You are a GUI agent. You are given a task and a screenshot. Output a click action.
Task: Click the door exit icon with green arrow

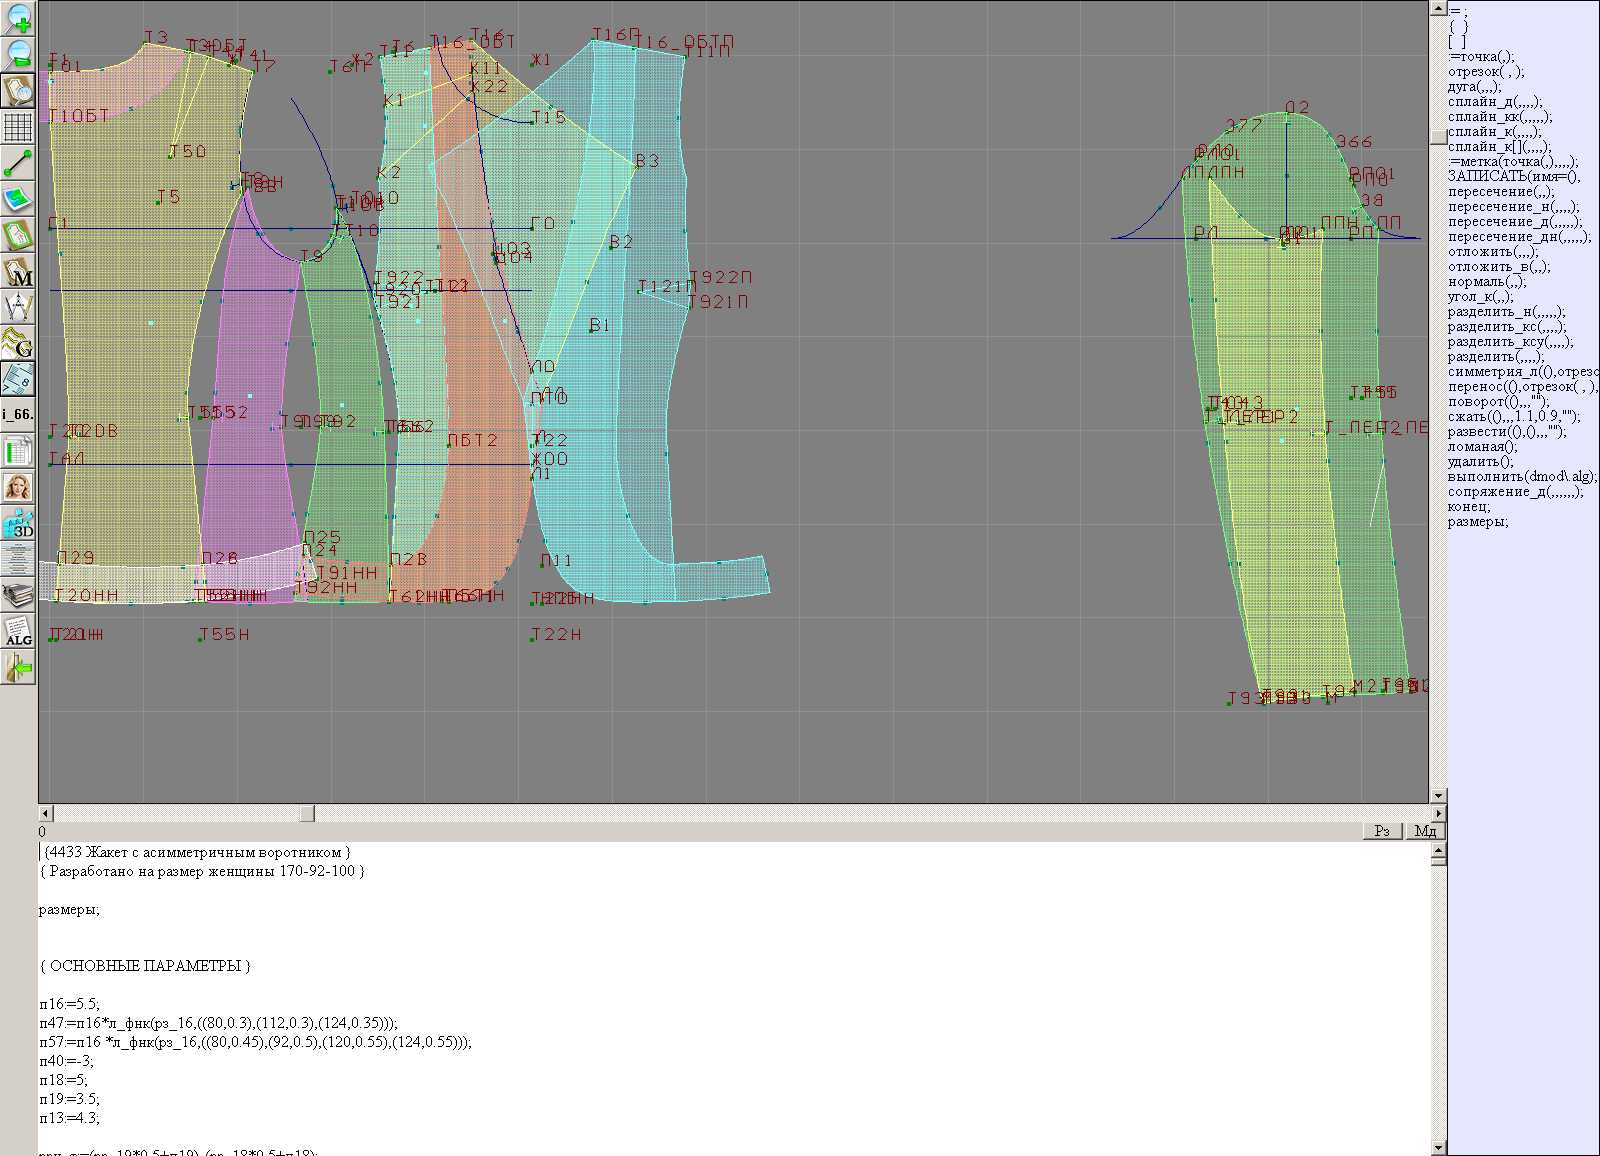(18, 667)
